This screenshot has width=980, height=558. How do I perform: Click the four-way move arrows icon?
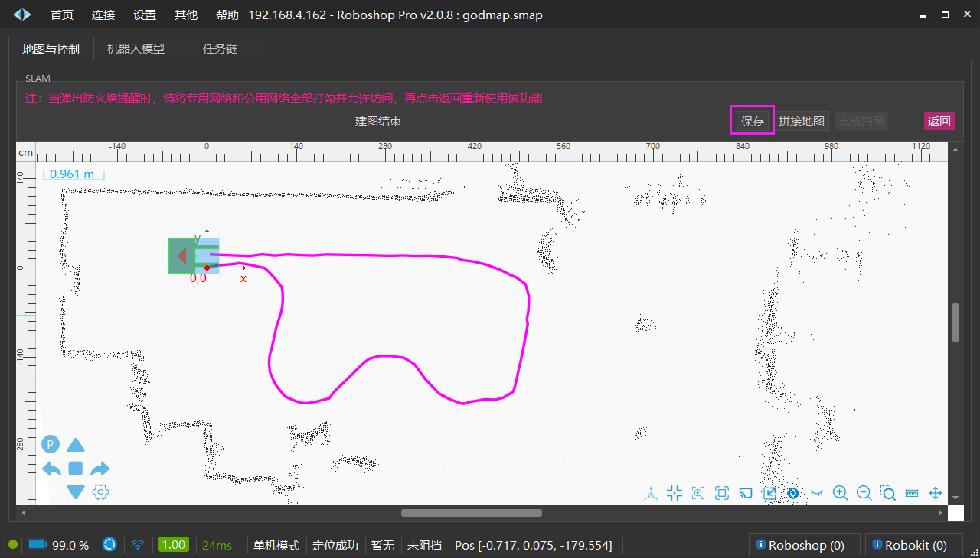[936, 493]
